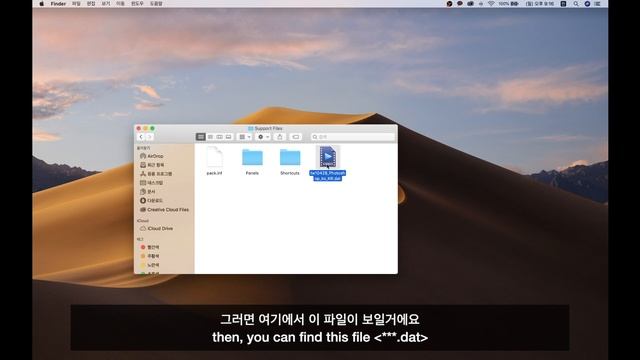
Task: Click the Panels folder name label
Action: (x=252, y=173)
